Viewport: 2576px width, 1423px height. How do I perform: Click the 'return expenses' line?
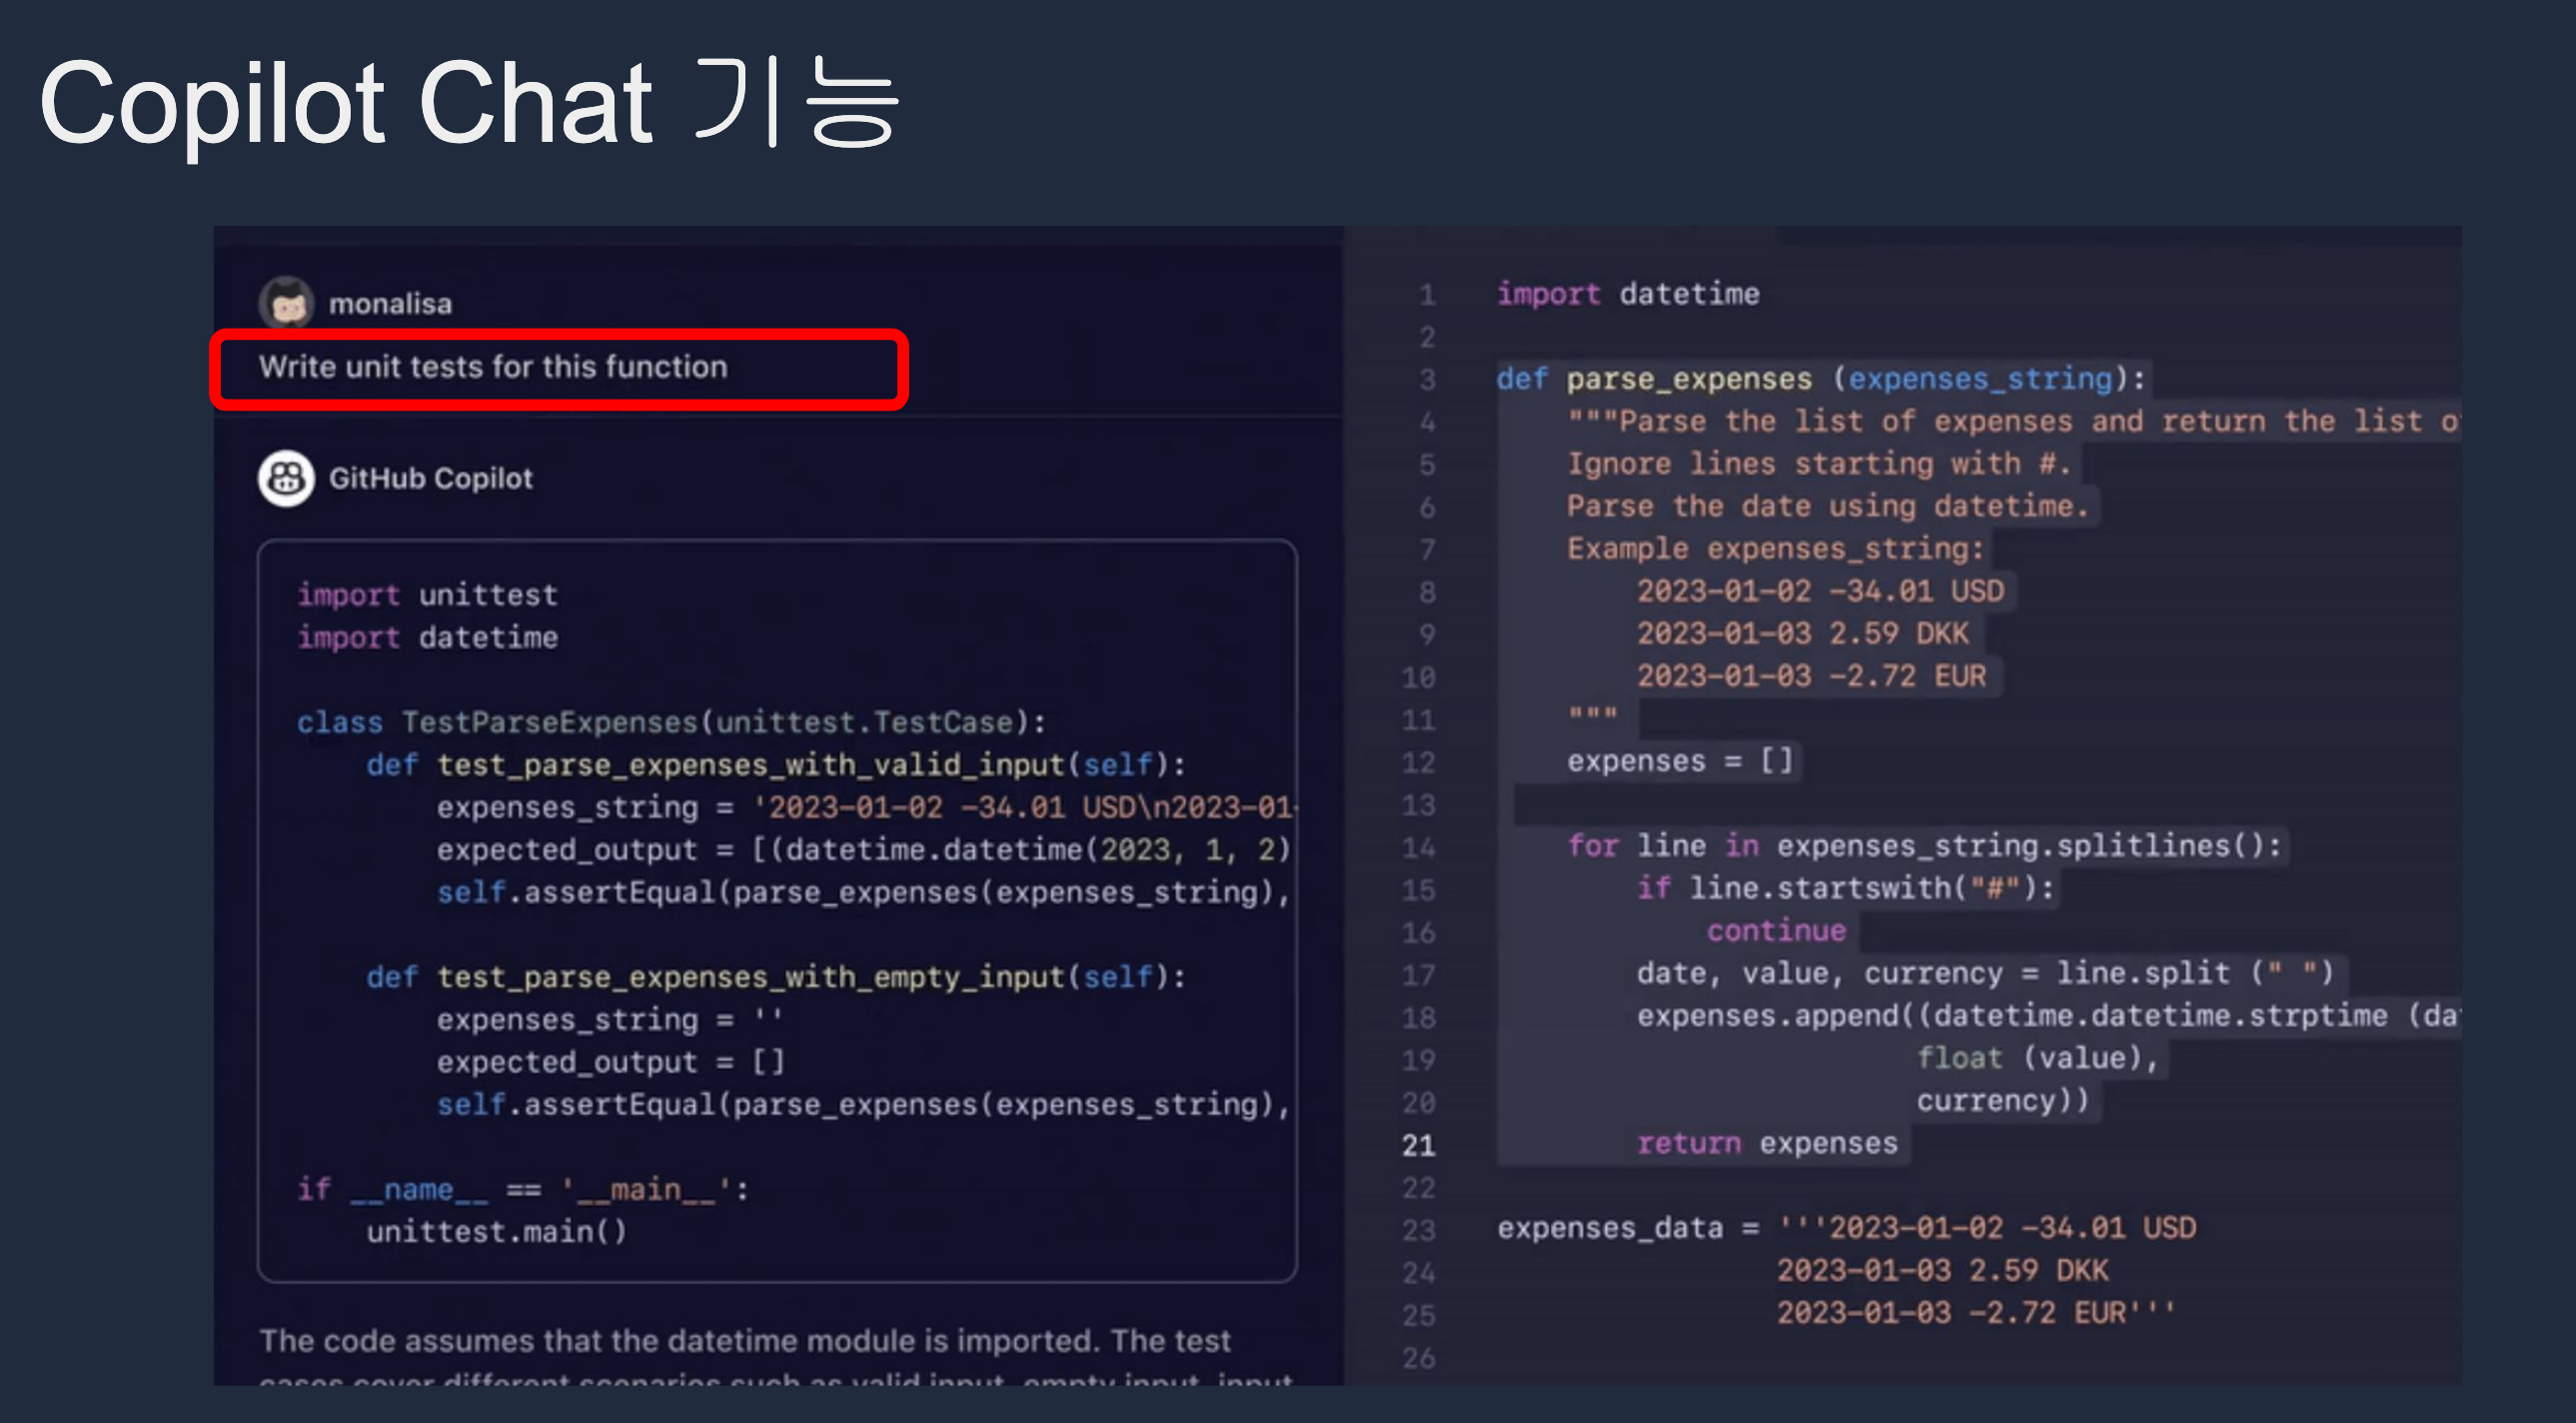(x=1767, y=1143)
